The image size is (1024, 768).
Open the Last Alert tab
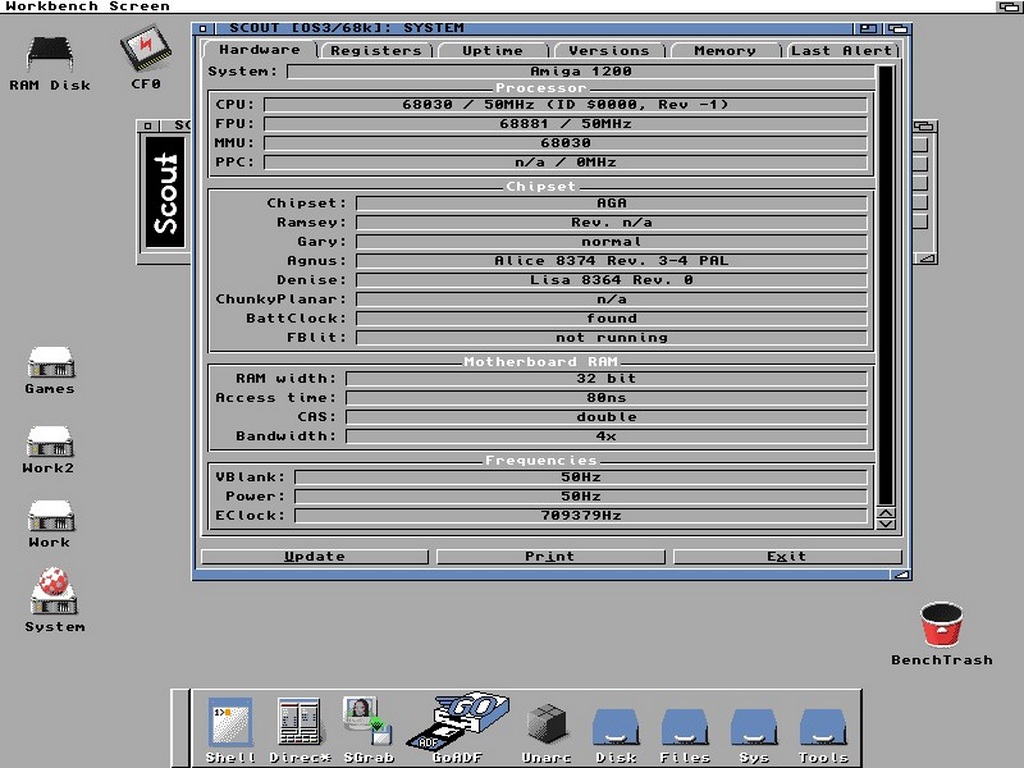[842, 50]
